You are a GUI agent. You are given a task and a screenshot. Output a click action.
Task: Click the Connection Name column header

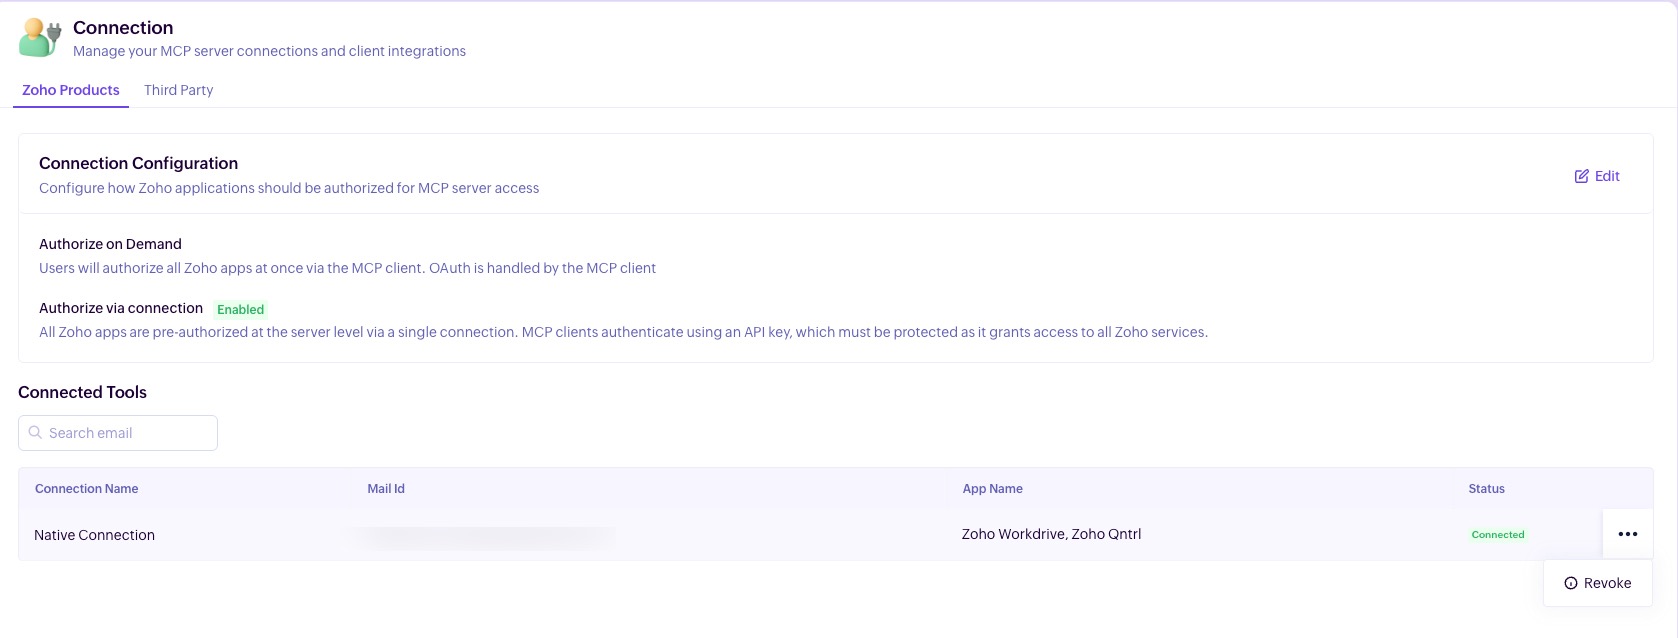(x=87, y=489)
